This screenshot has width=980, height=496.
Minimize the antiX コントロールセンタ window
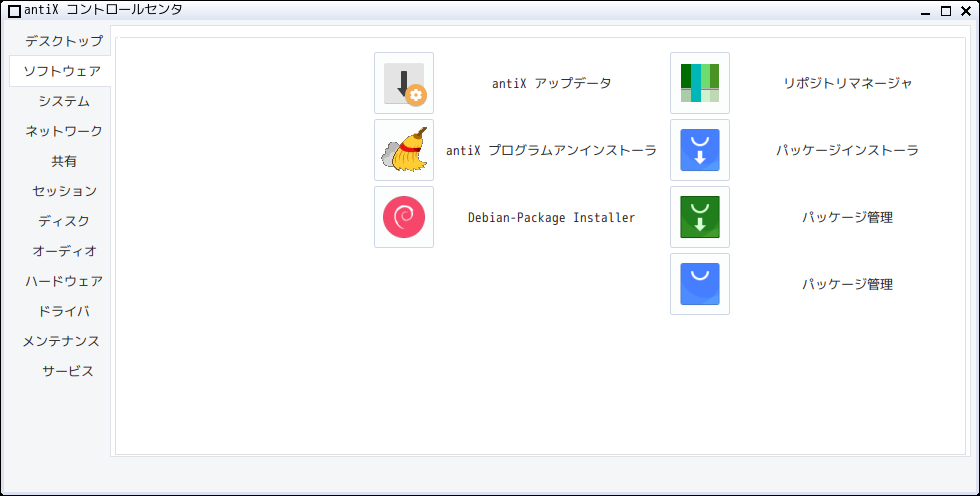click(926, 11)
